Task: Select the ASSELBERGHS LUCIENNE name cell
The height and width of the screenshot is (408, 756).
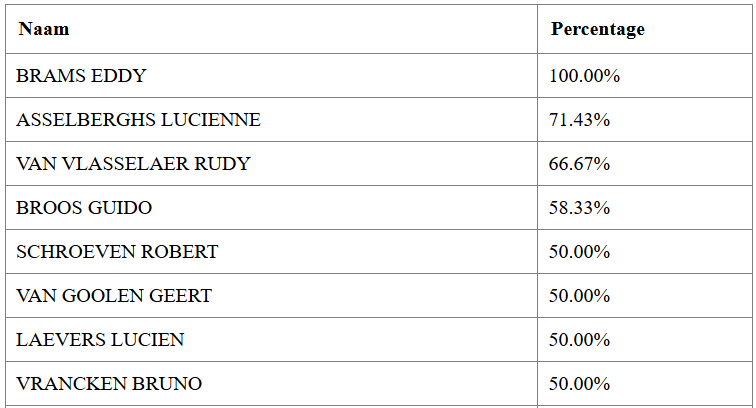Action: pyautogui.click(x=271, y=120)
